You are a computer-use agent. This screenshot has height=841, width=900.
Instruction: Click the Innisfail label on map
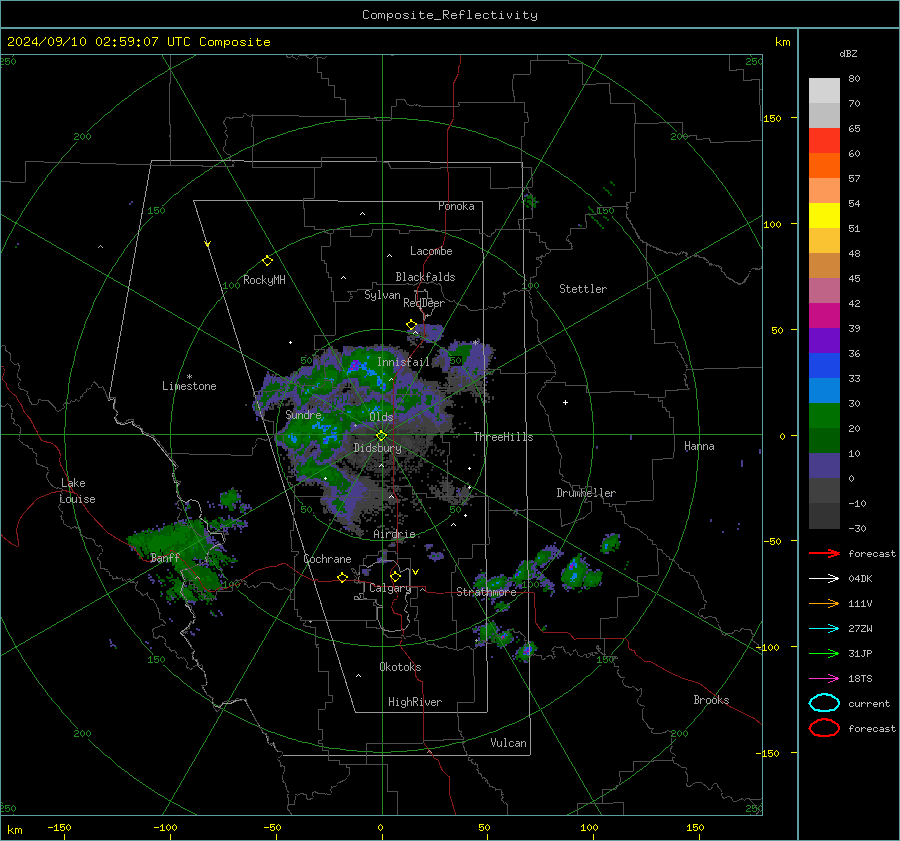tap(403, 362)
